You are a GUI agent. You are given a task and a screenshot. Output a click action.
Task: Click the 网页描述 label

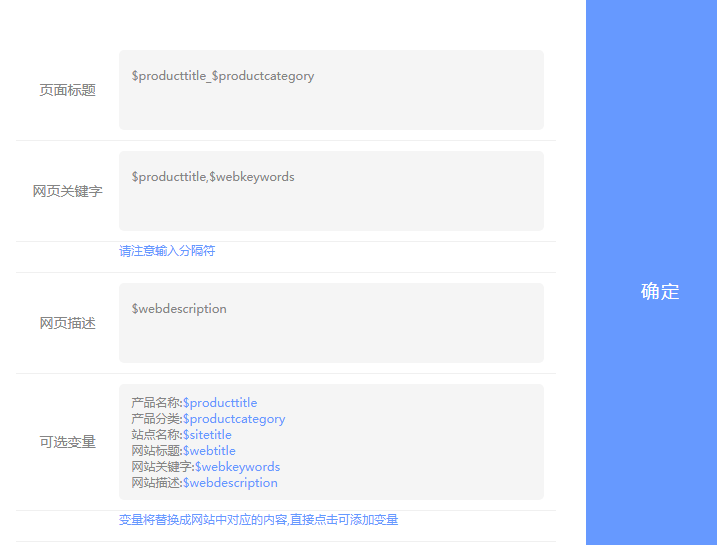coord(68,323)
